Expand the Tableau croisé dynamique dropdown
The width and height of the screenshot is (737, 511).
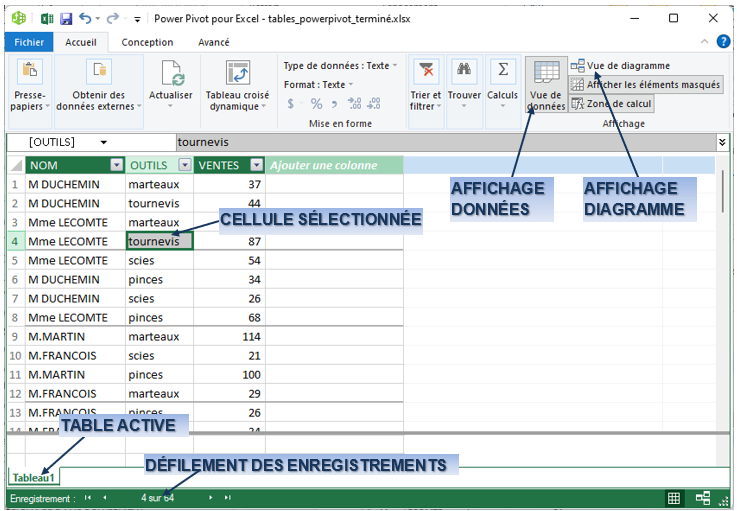pos(264,106)
